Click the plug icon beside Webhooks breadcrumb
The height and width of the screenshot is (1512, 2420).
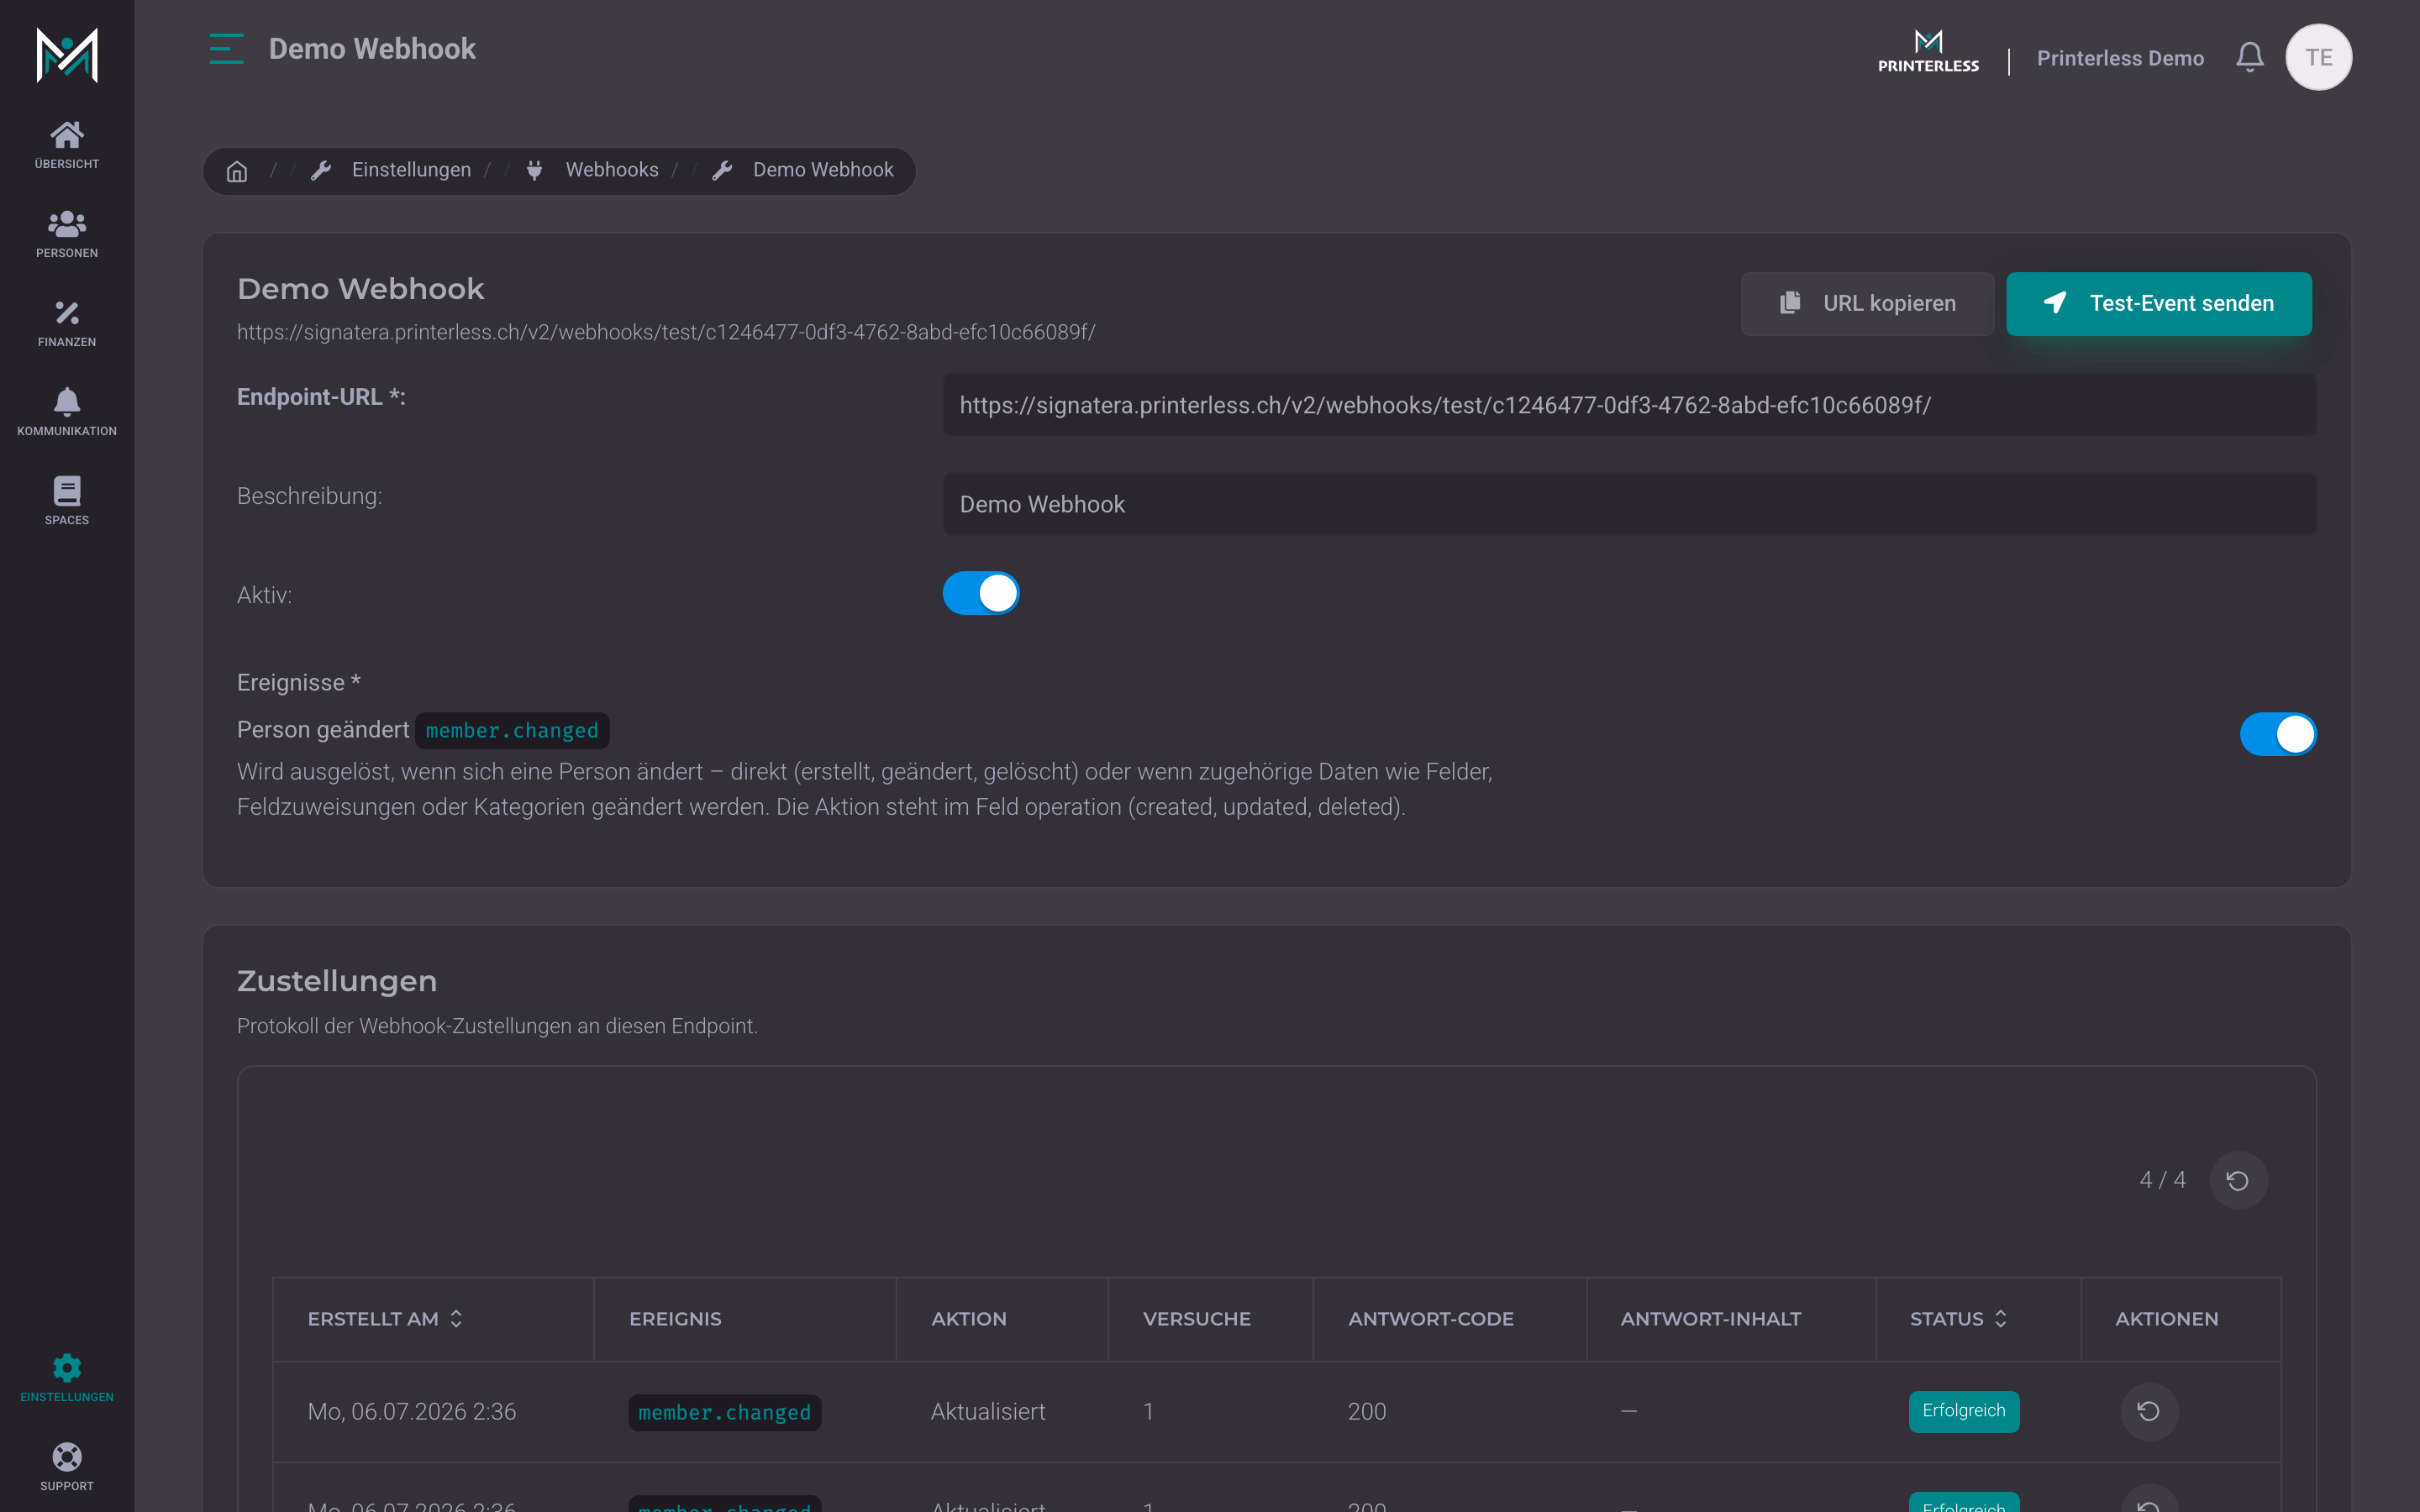point(535,171)
